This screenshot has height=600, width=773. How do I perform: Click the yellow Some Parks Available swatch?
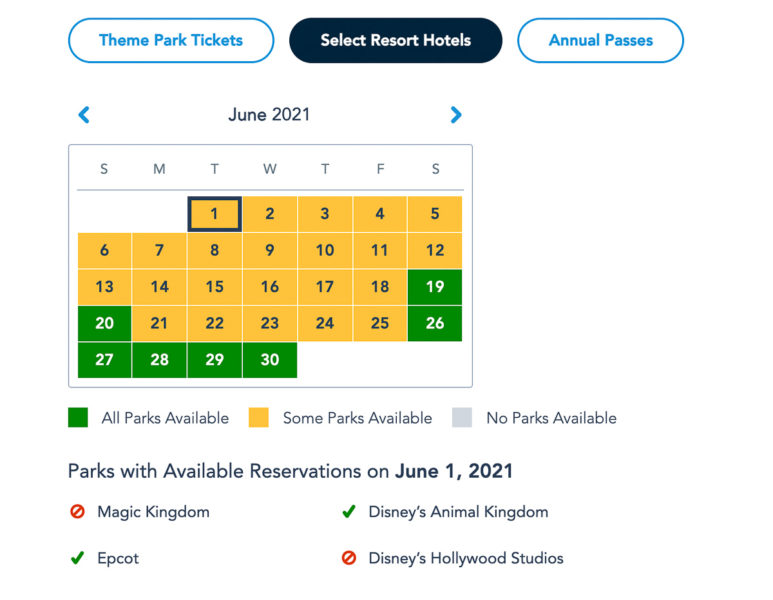259,418
